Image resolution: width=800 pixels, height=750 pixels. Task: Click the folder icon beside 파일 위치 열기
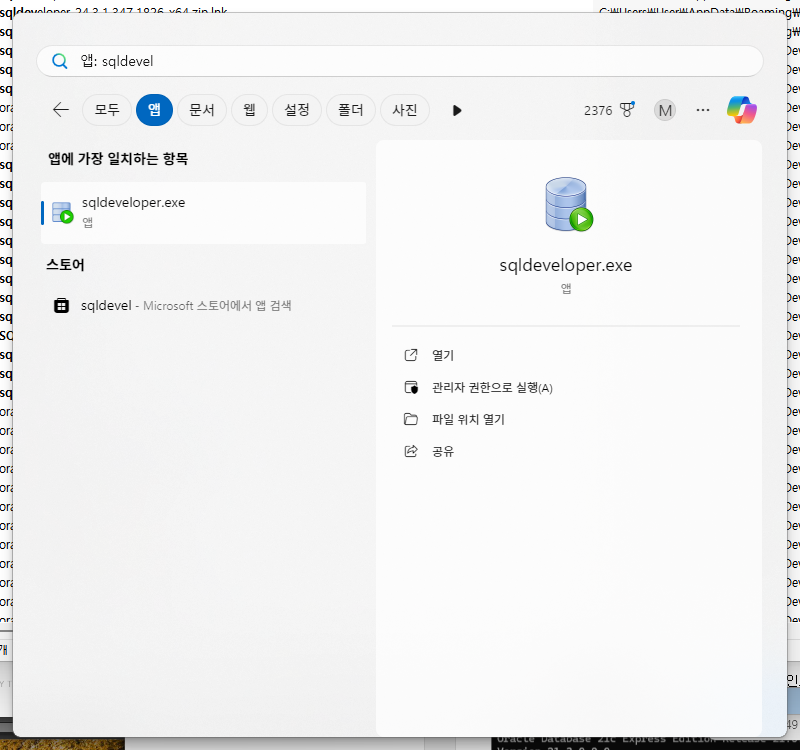[x=411, y=419]
